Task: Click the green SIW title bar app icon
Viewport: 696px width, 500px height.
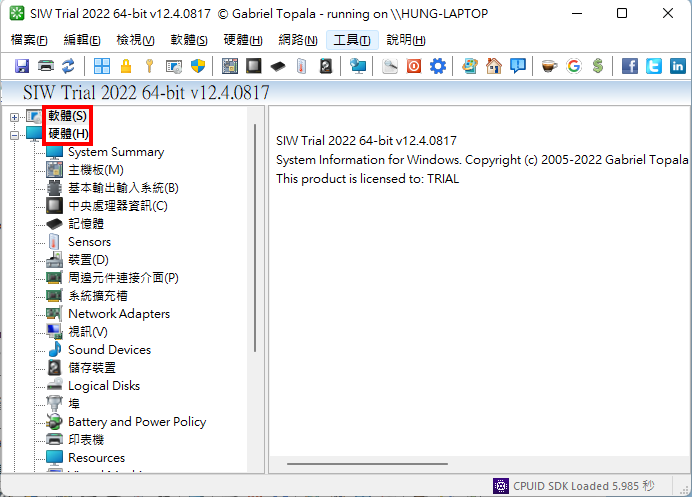Action: tap(17, 14)
